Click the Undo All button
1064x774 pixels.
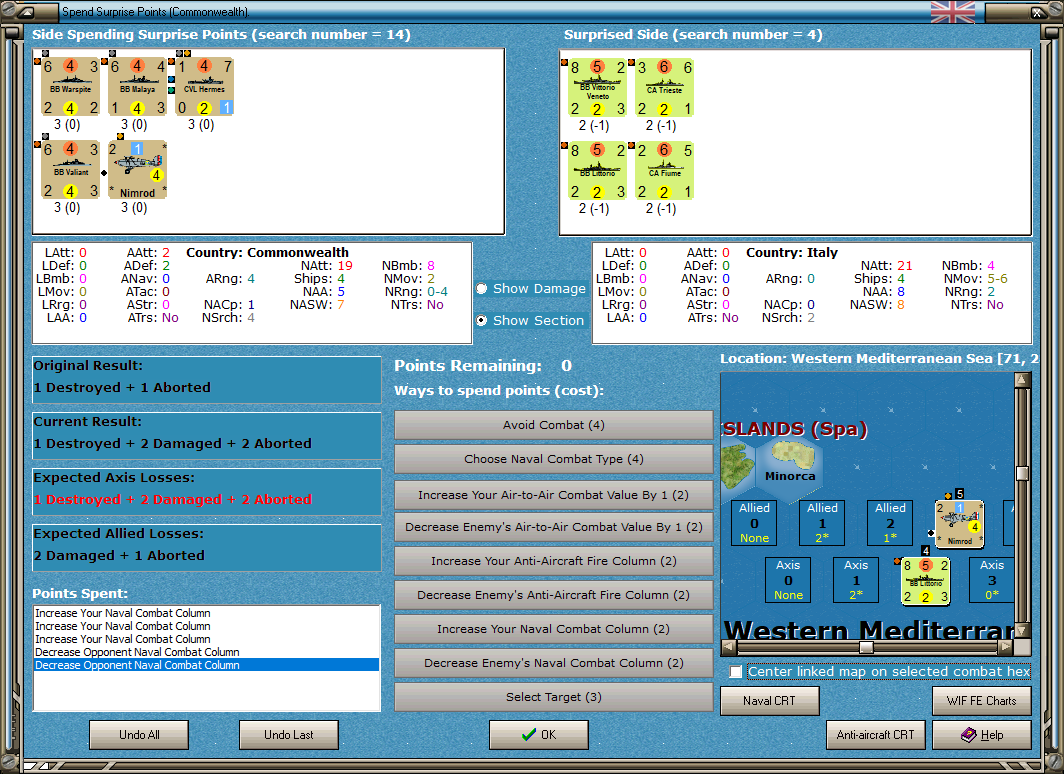(139, 735)
